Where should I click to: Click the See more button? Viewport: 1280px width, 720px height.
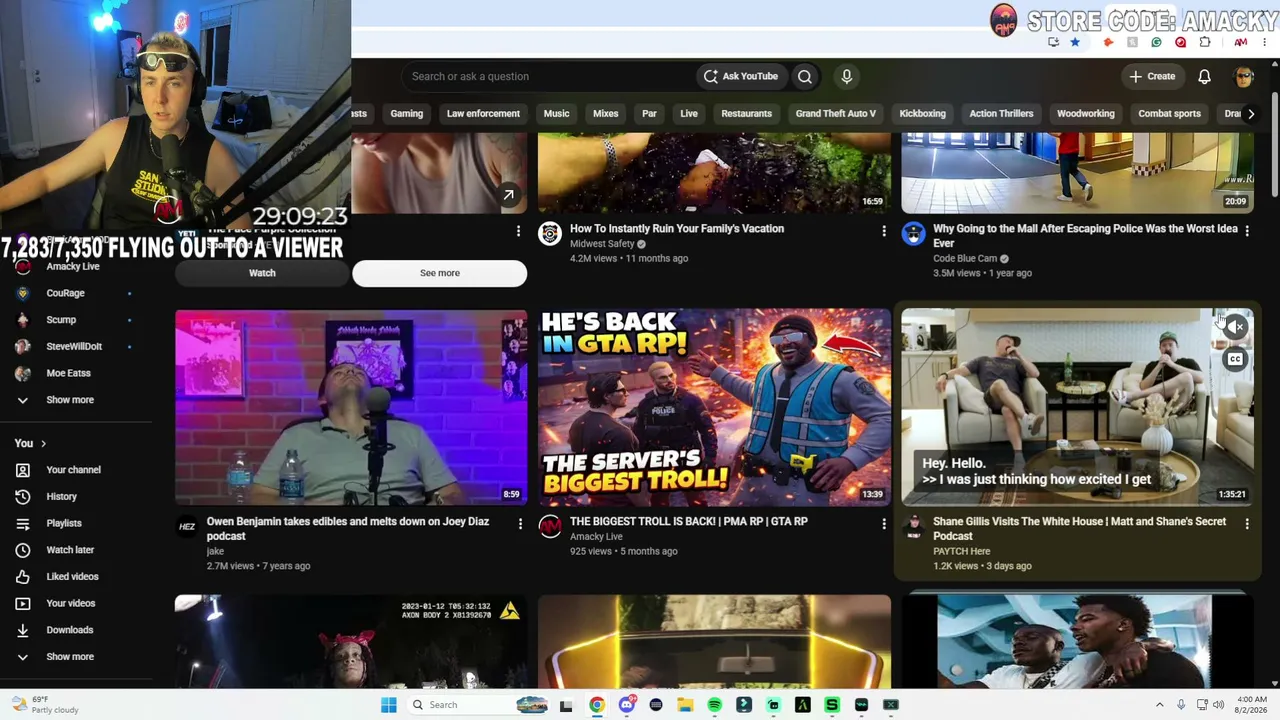[x=440, y=273]
